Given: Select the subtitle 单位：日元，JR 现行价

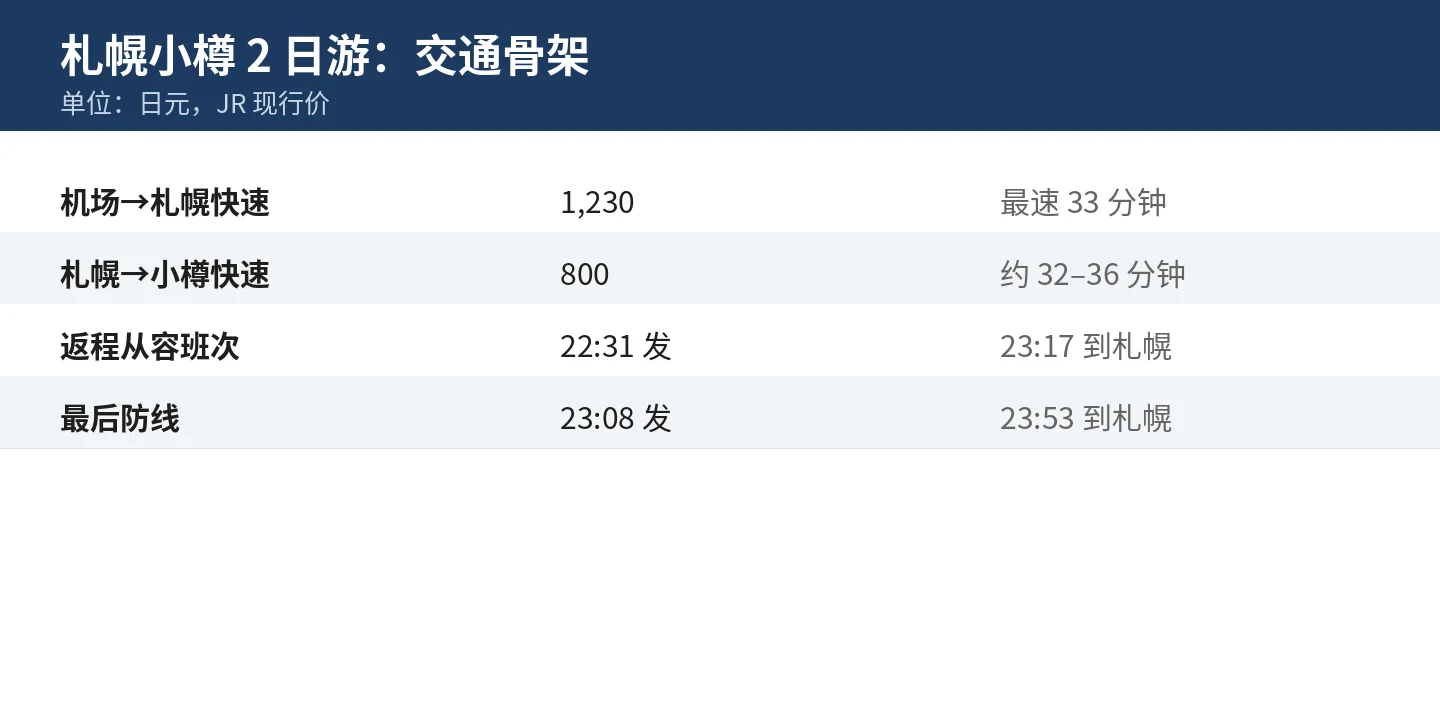Looking at the screenshot, I should point(195,104).
